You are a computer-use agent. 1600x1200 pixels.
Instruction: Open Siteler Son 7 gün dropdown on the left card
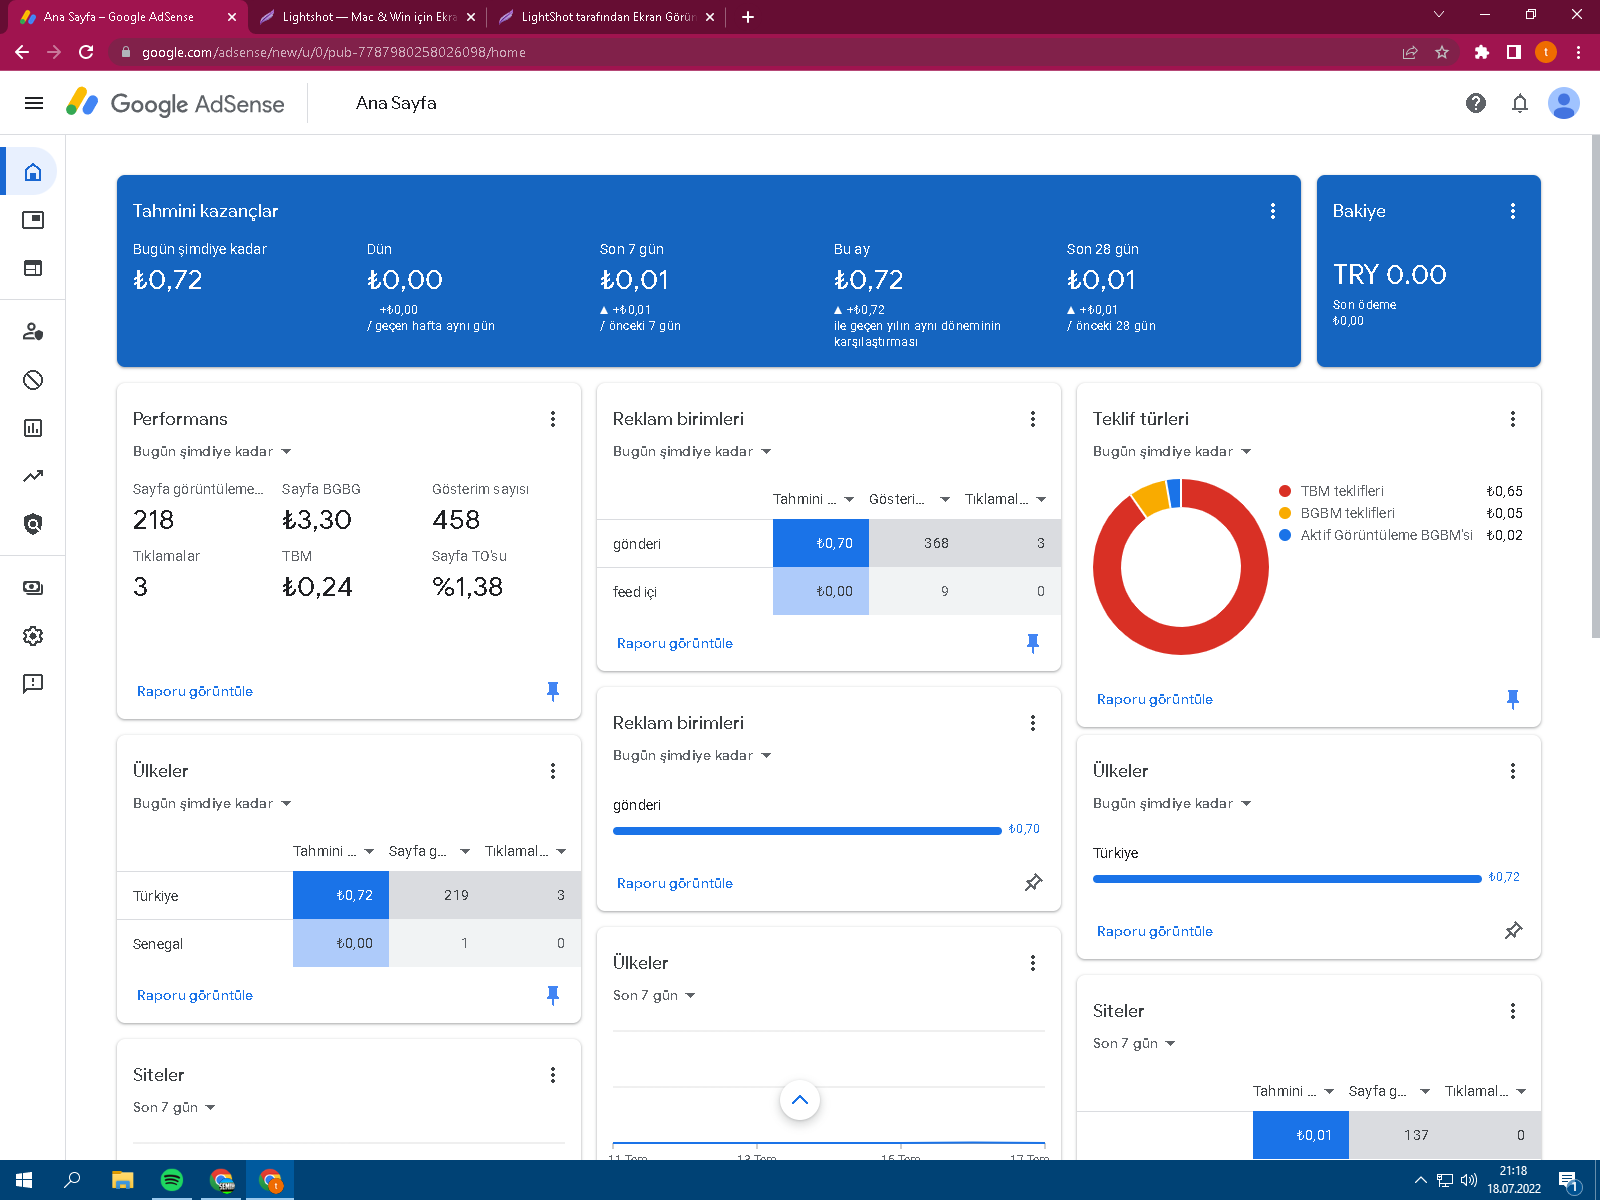click(174, 1108)
